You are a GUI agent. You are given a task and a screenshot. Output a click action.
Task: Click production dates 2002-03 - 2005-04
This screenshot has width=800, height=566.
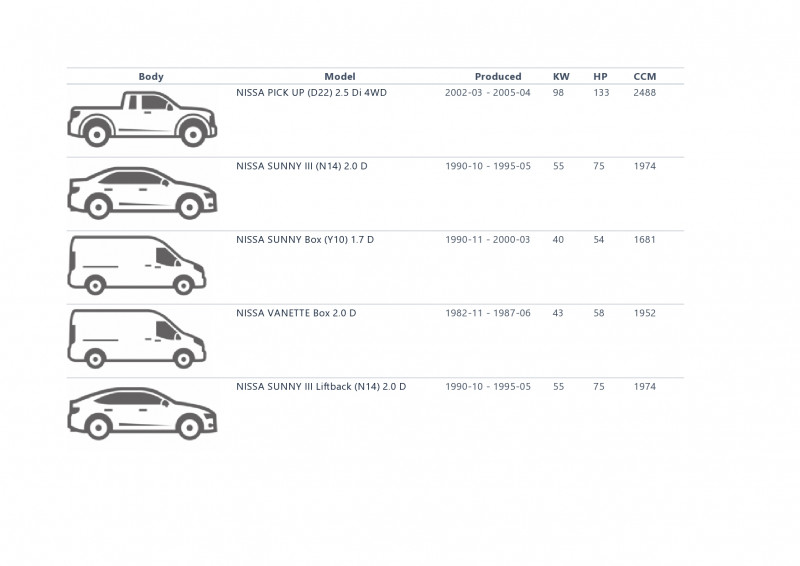tap(488, 93)
